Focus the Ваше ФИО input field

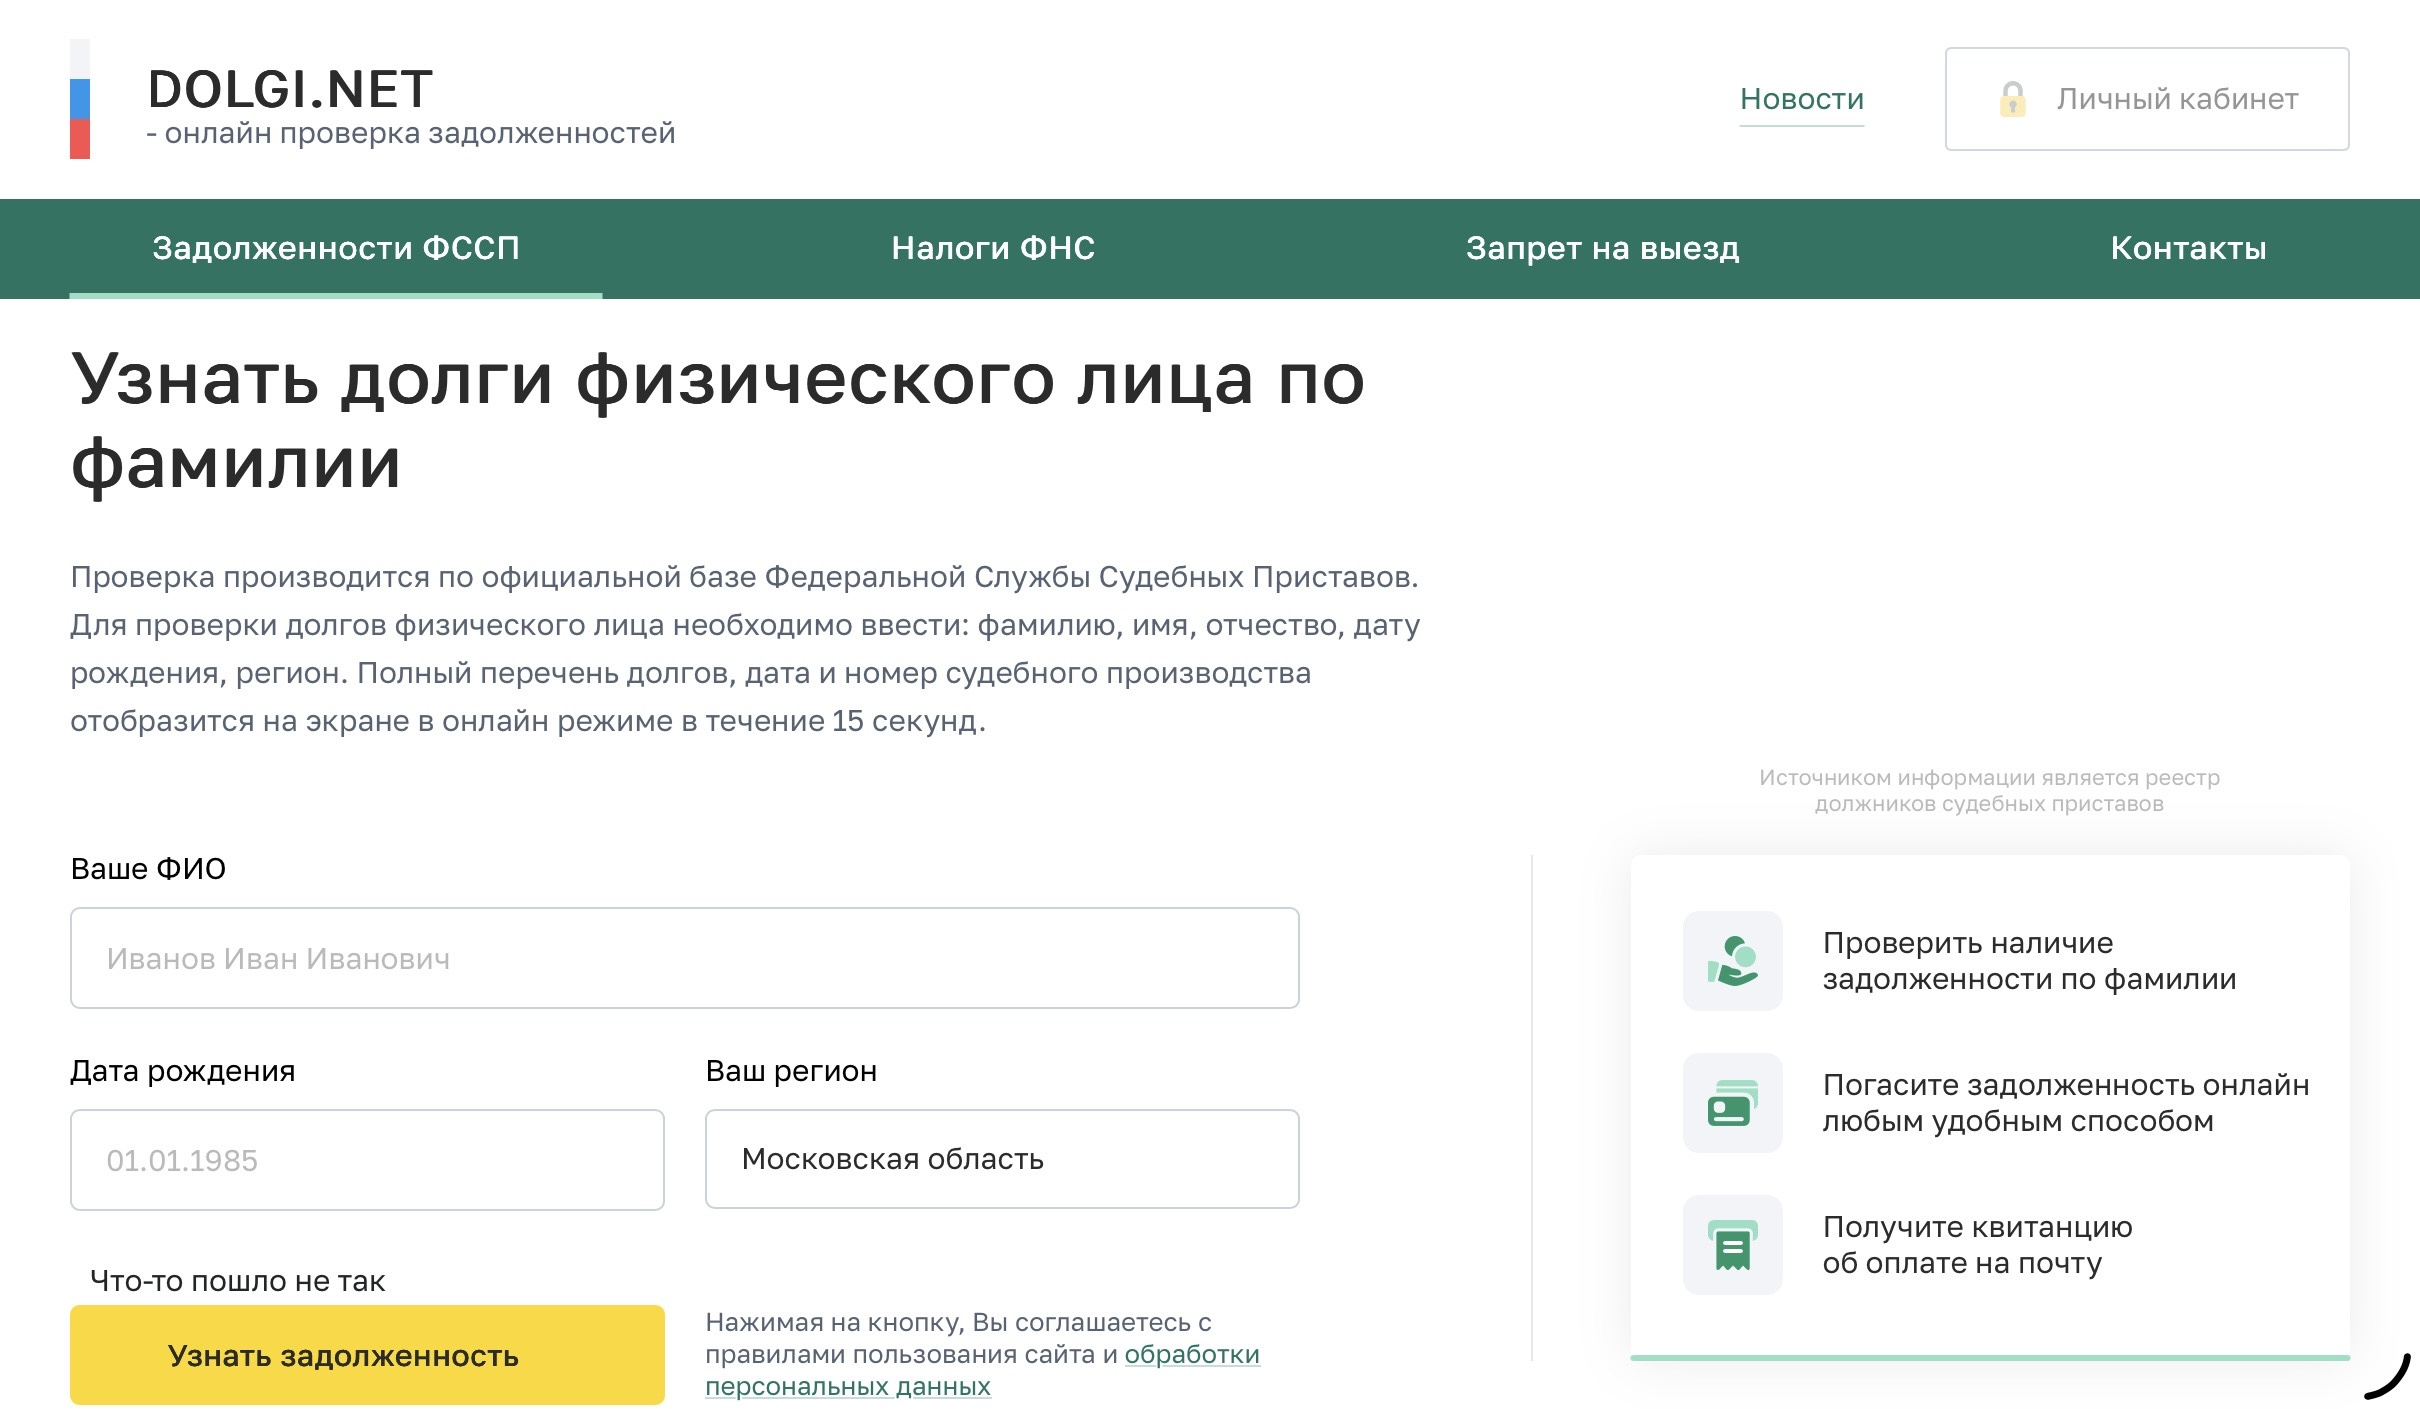[684, 958]
